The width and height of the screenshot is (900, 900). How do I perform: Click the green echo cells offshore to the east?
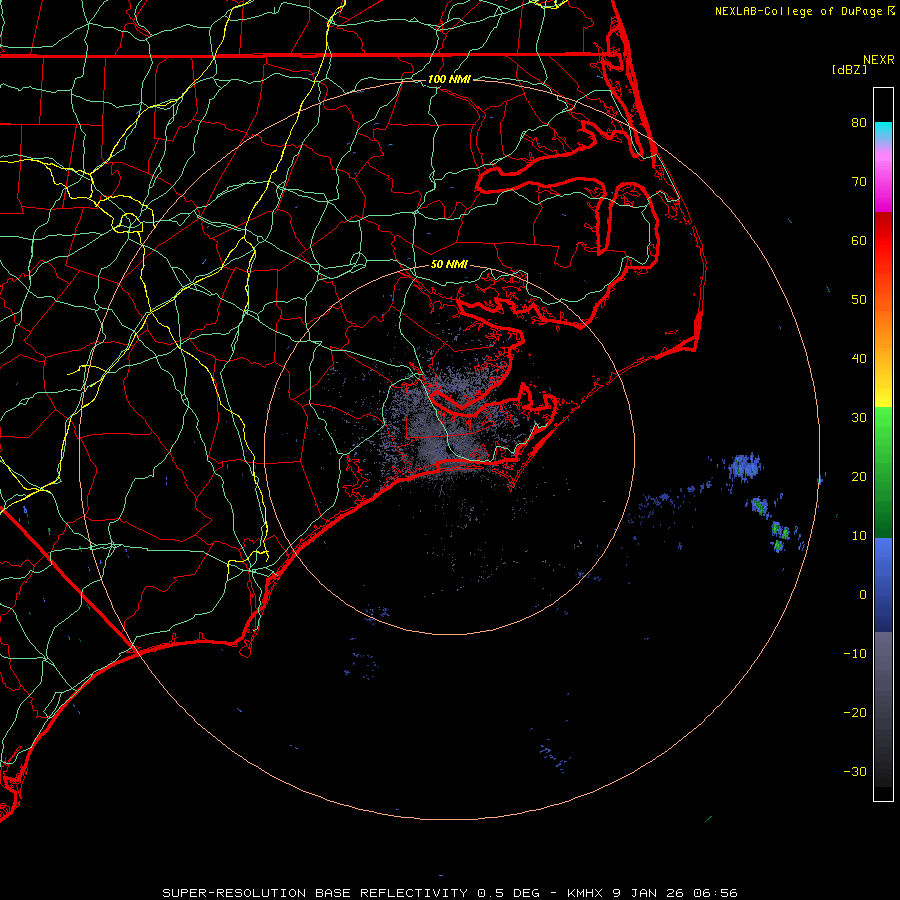tap(778, 535)
